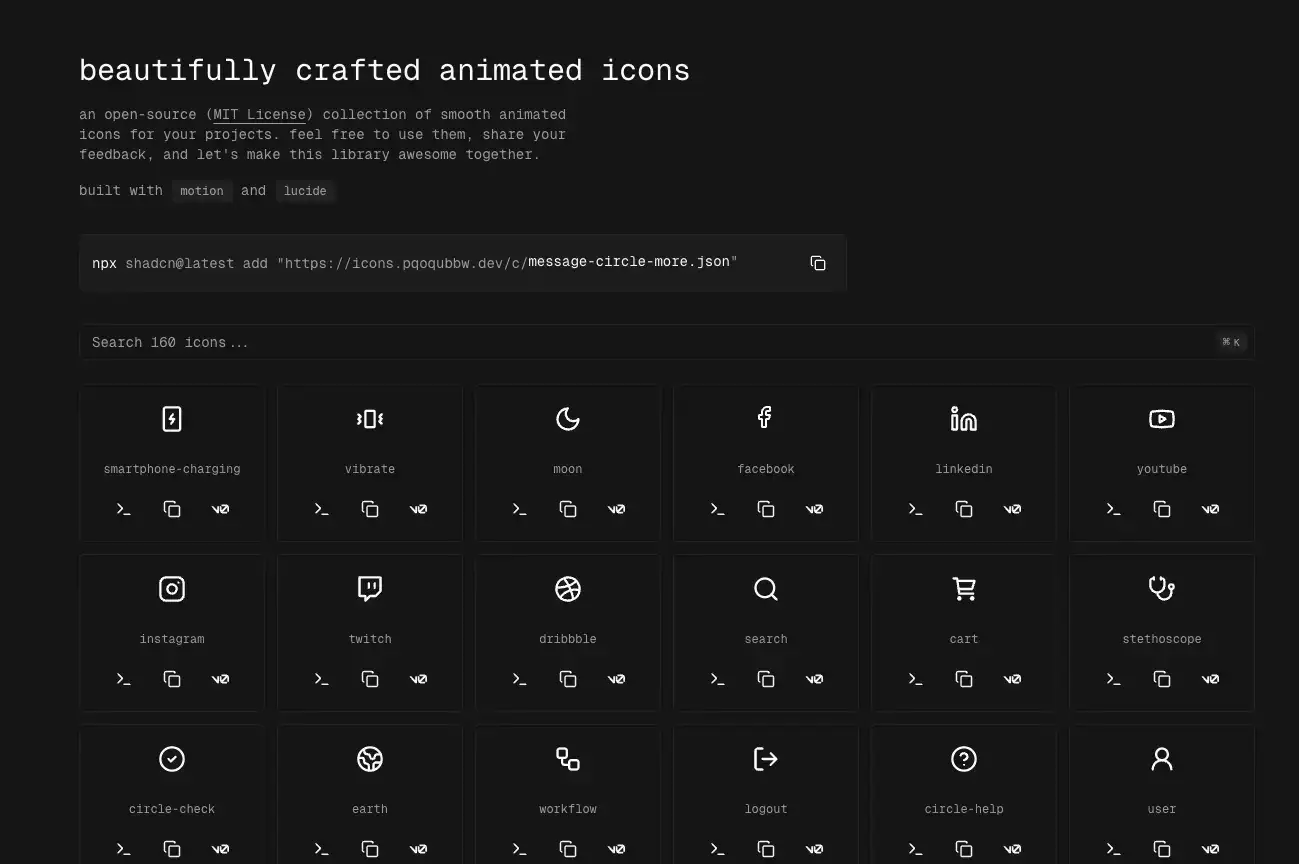This screenshot has width=1299, height=864.
Task: Copy terminal command for dribbble icon
Action: [x=520, y=679]
